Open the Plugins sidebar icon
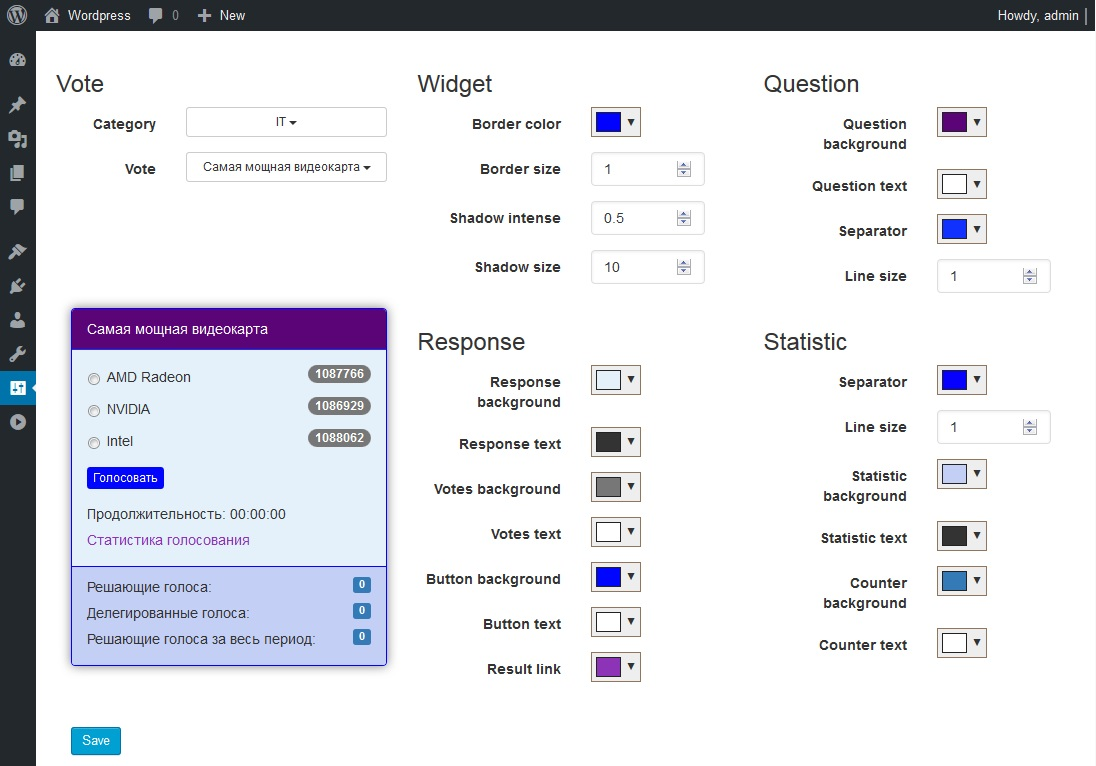Image resolution: width=1096 pixels, height=766 pixels. [x=17, y=286]
